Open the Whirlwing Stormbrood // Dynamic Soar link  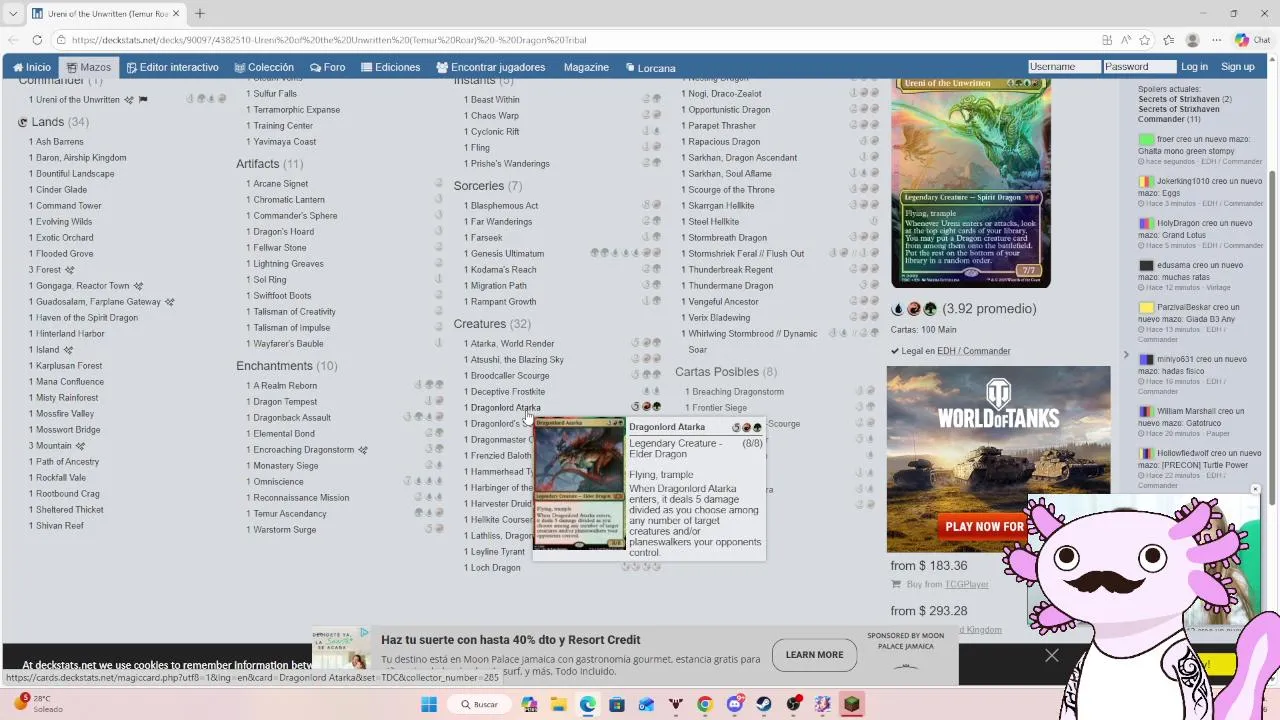pyautogui.click(x=752, y=342)
